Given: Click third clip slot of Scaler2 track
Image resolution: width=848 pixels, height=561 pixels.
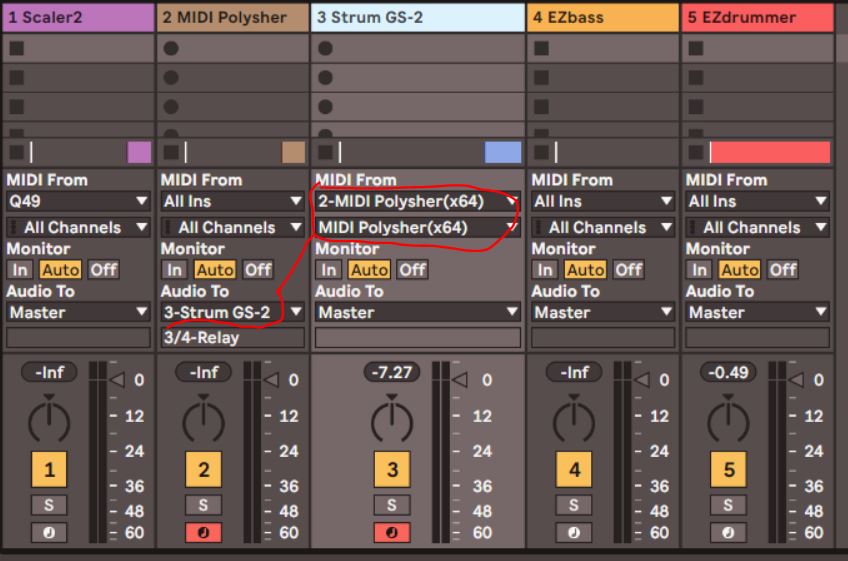Looking at the screenshot, I should [x=78, y=107].
